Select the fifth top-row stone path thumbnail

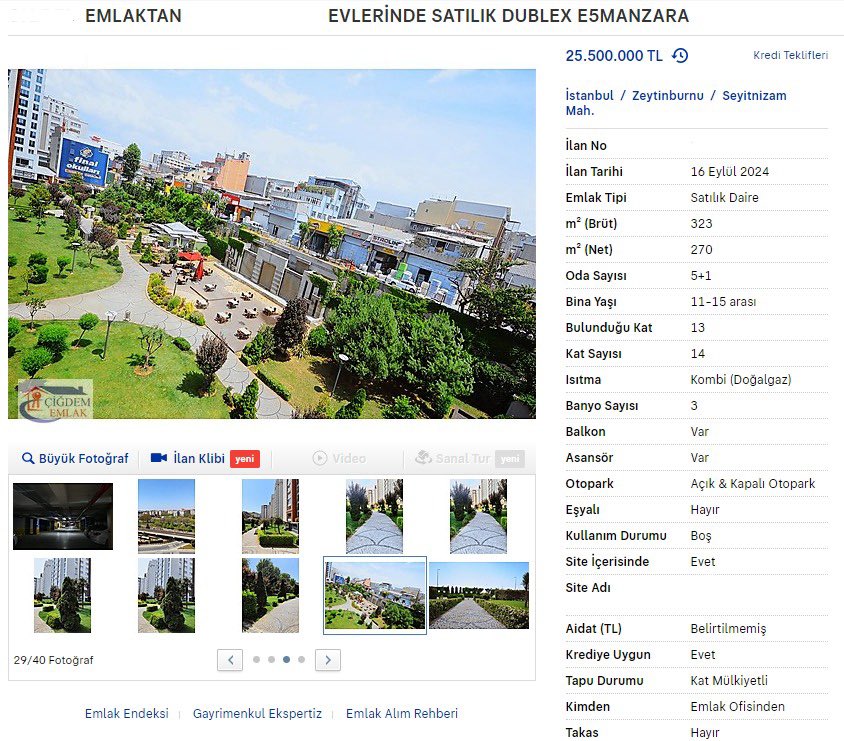pos(478,517)
